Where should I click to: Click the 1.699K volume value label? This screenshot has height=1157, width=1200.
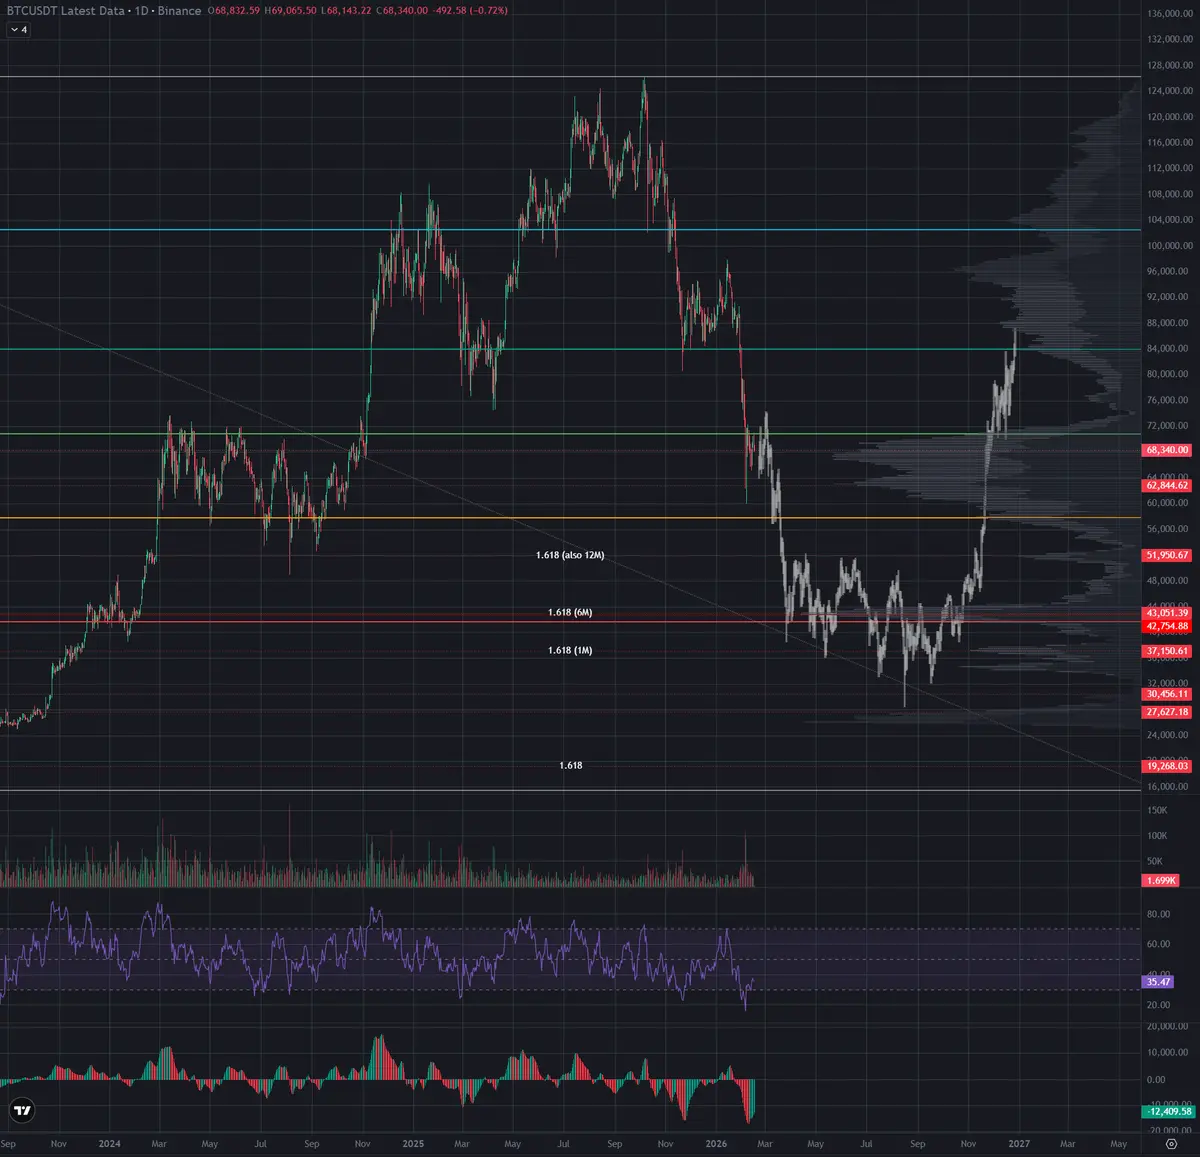1161,881
